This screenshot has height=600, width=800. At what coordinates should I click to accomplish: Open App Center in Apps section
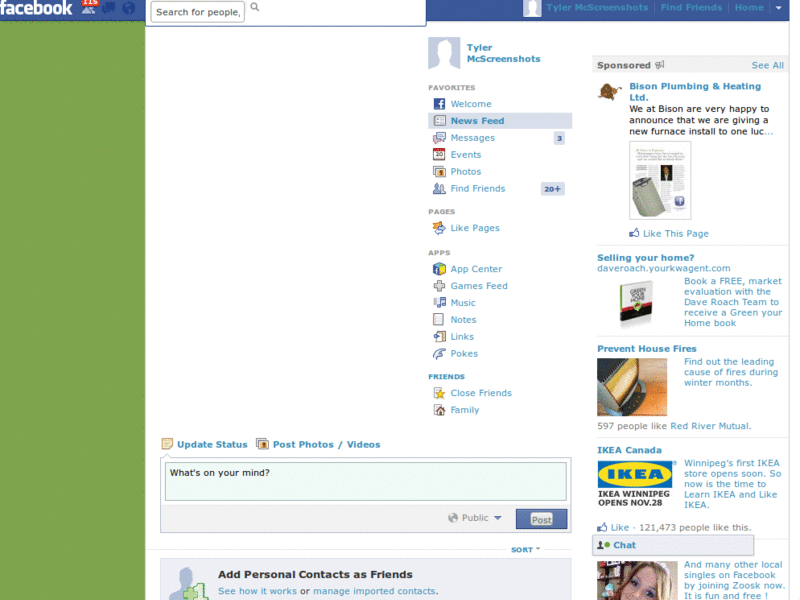click(476, 269)
